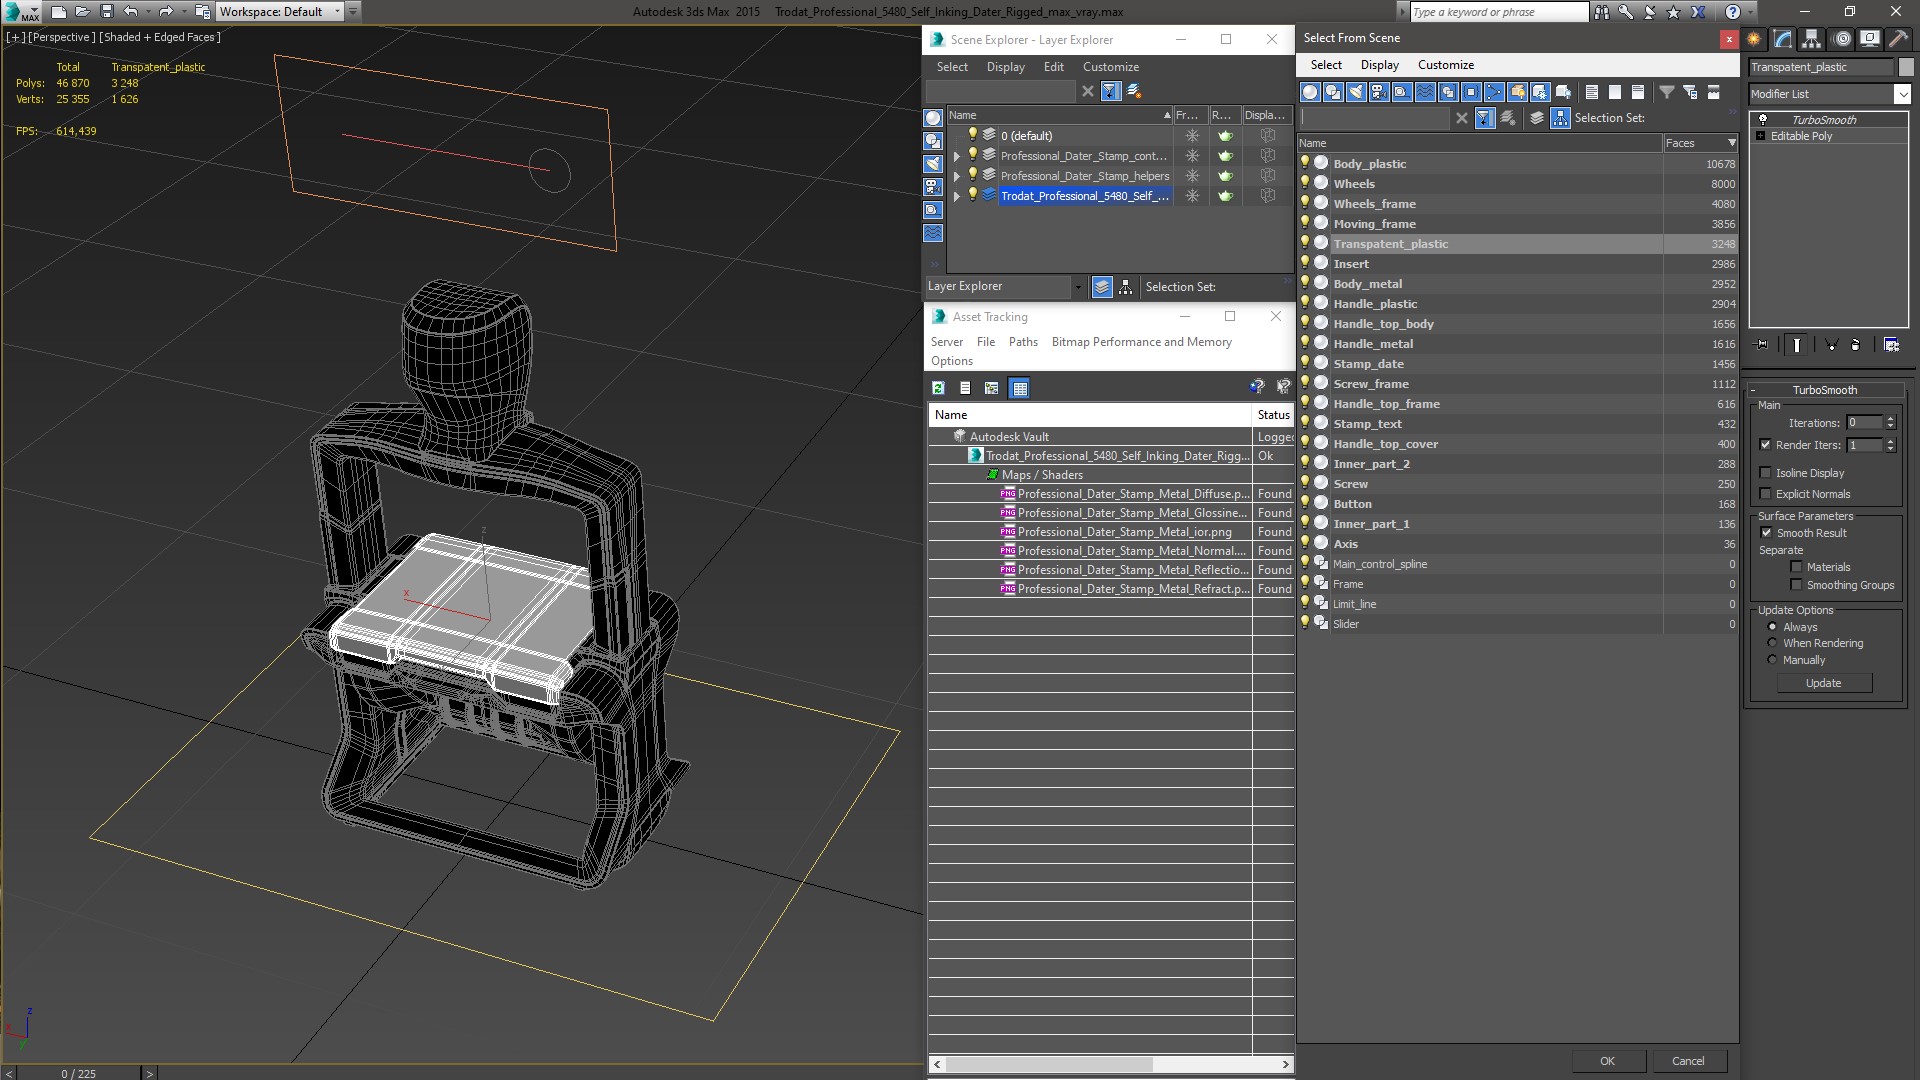Toggle Render Iters checkbox
This screenshot has width=1920, height=1080.
(x=1765, y=445)
